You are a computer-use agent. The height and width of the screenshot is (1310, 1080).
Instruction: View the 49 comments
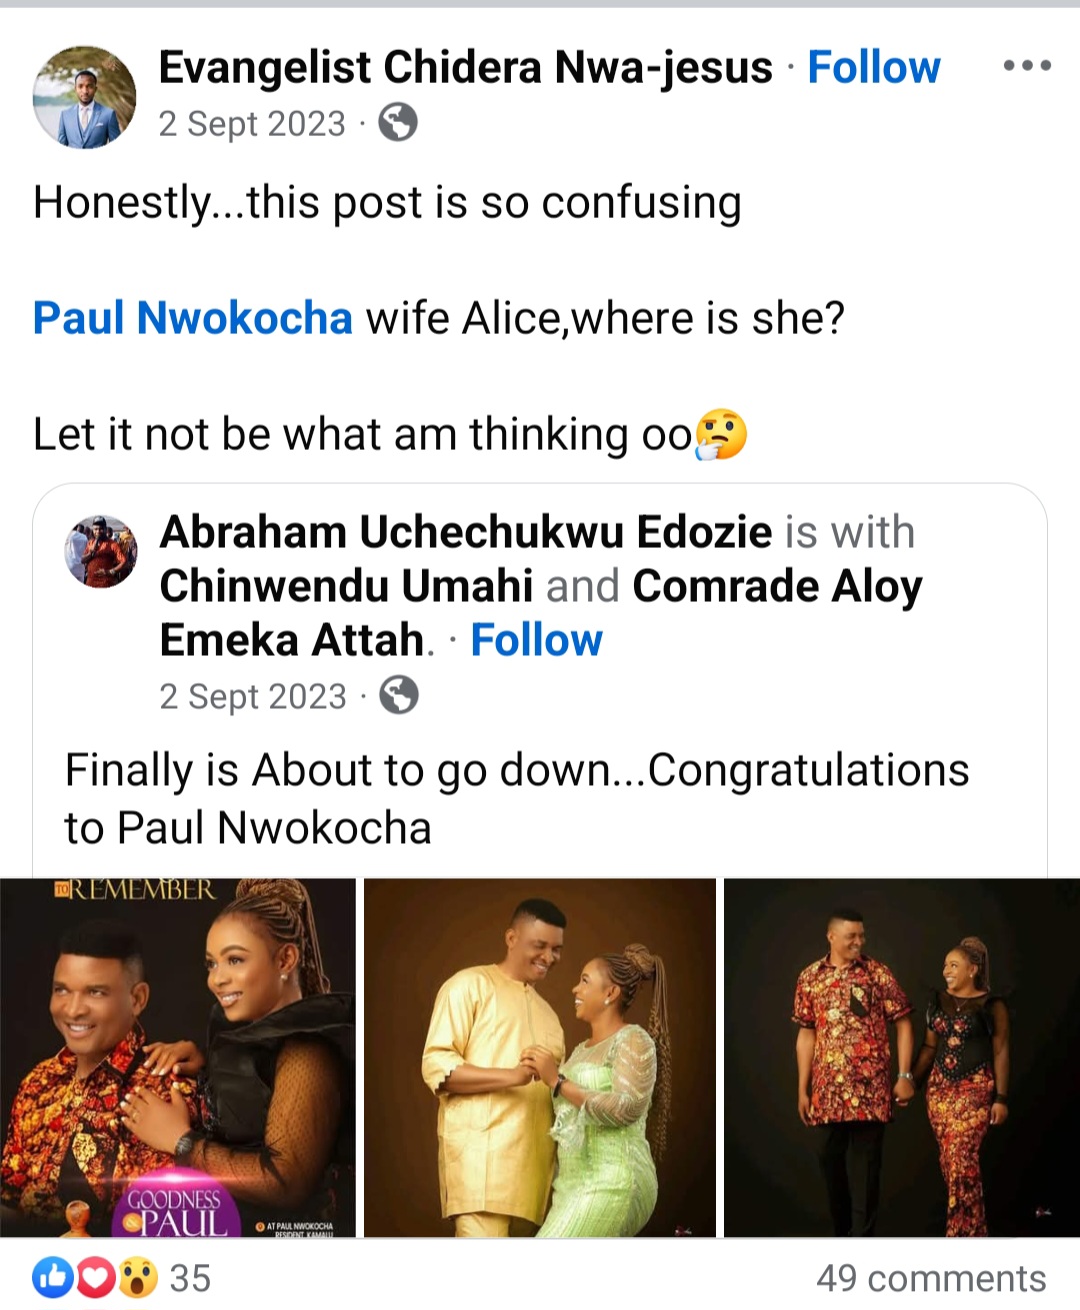pos(930,1278)
